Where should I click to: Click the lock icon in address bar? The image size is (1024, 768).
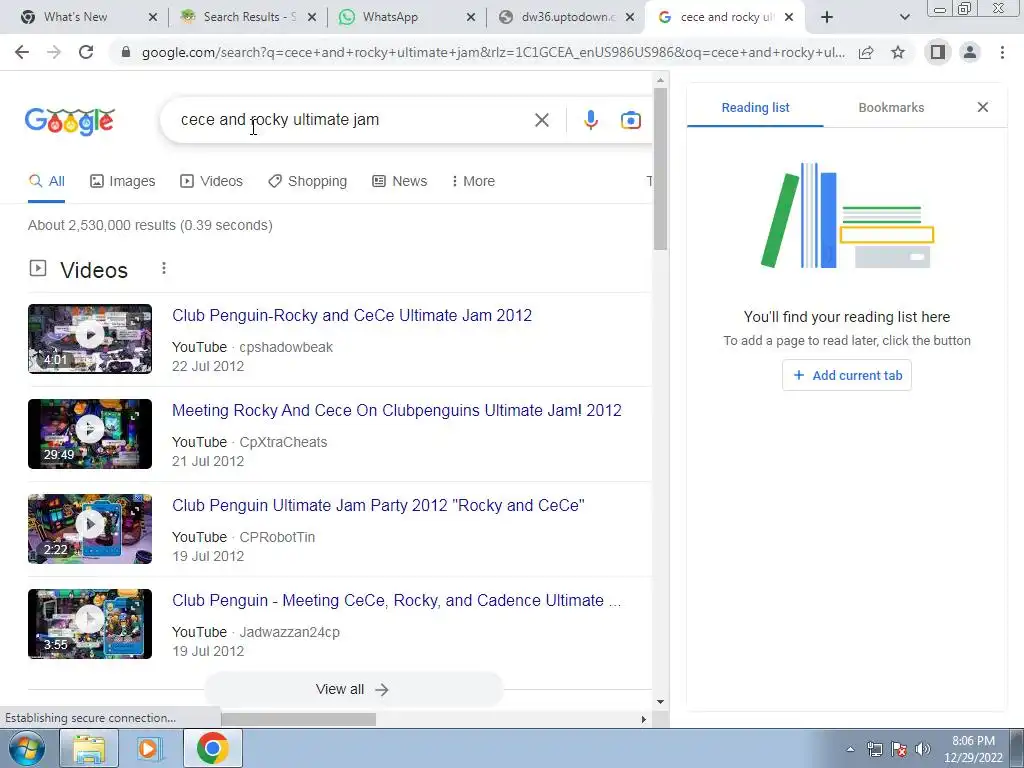click(126, 52)
